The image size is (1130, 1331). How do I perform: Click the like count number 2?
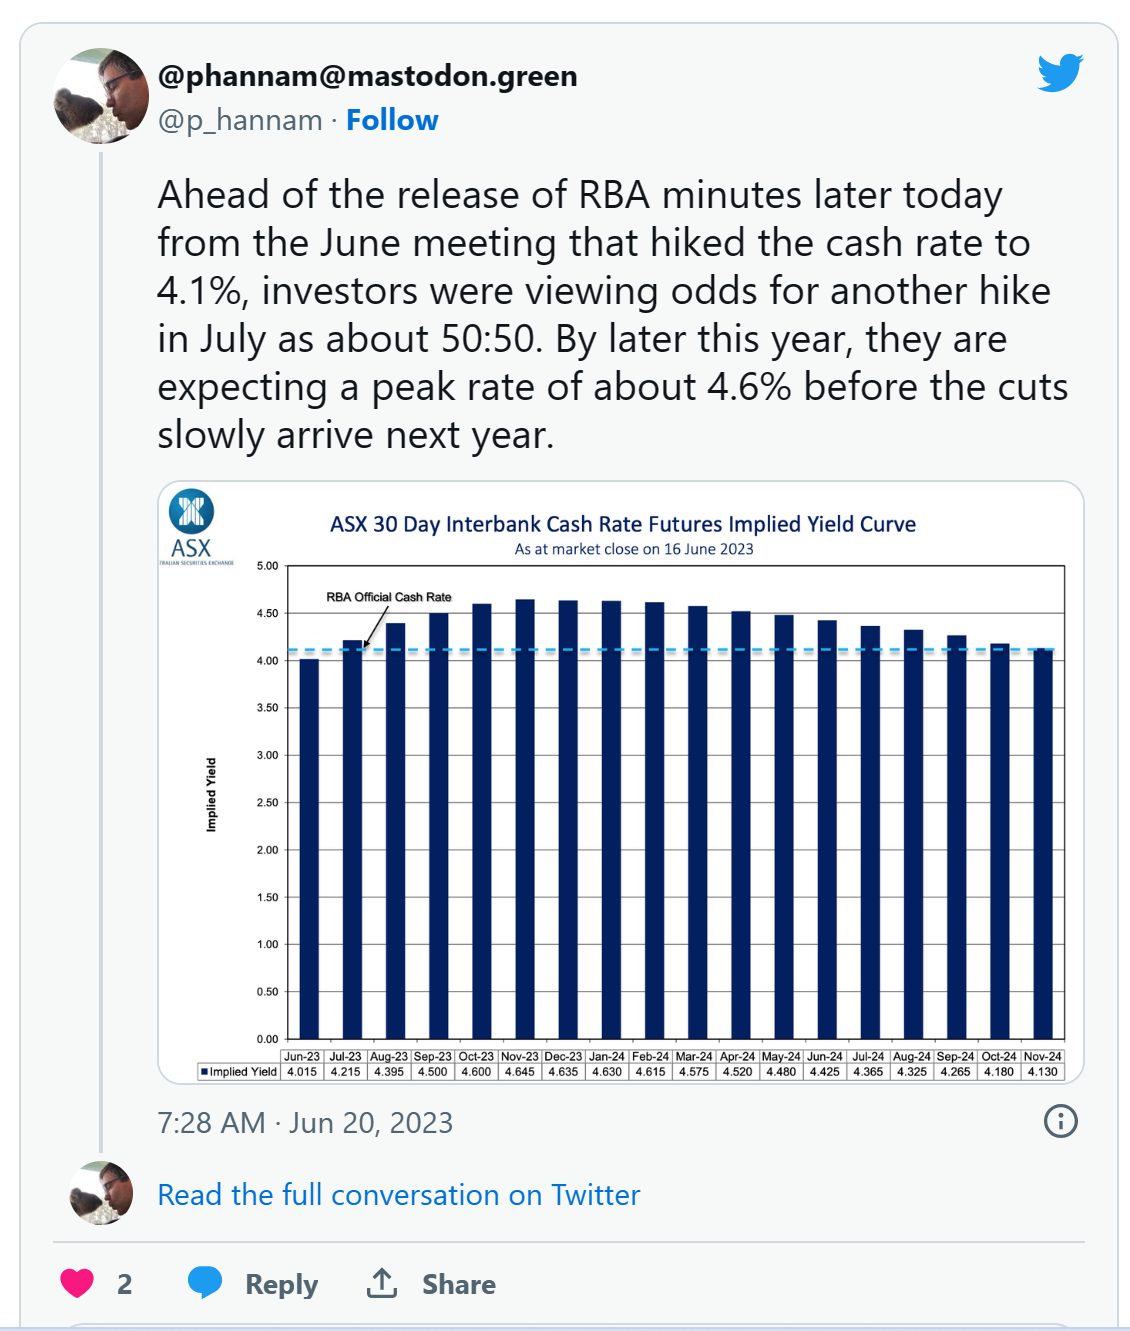[124, 1284]
